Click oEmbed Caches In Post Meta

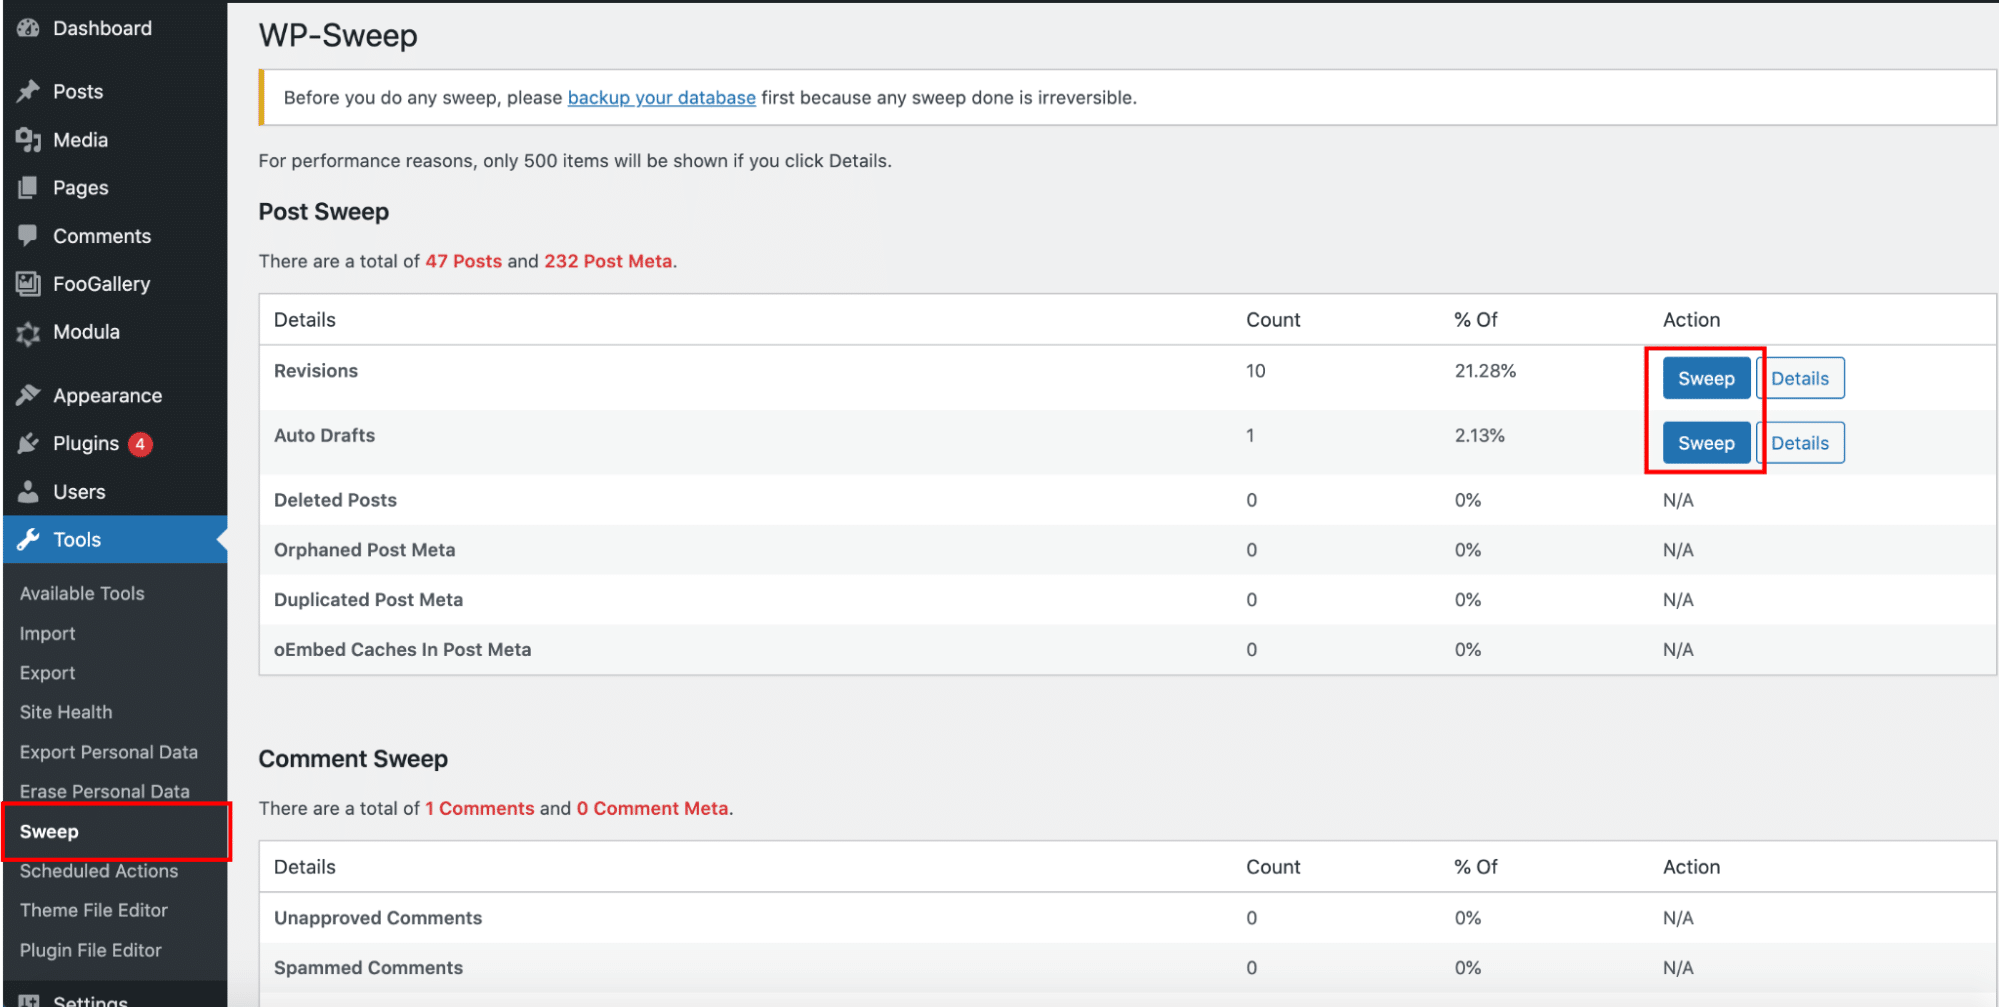[x=402, y=650]
